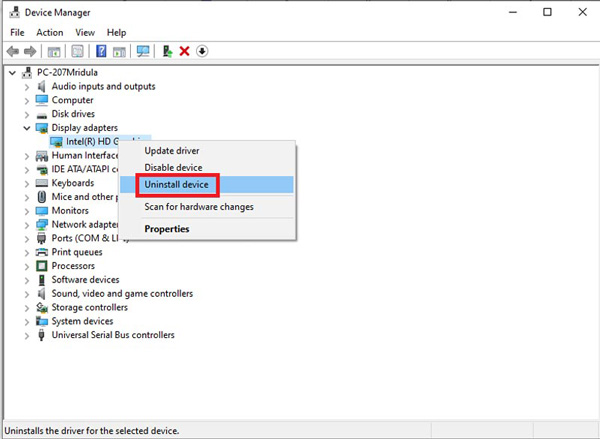Open Properties from the context menu

pos(166,229)
